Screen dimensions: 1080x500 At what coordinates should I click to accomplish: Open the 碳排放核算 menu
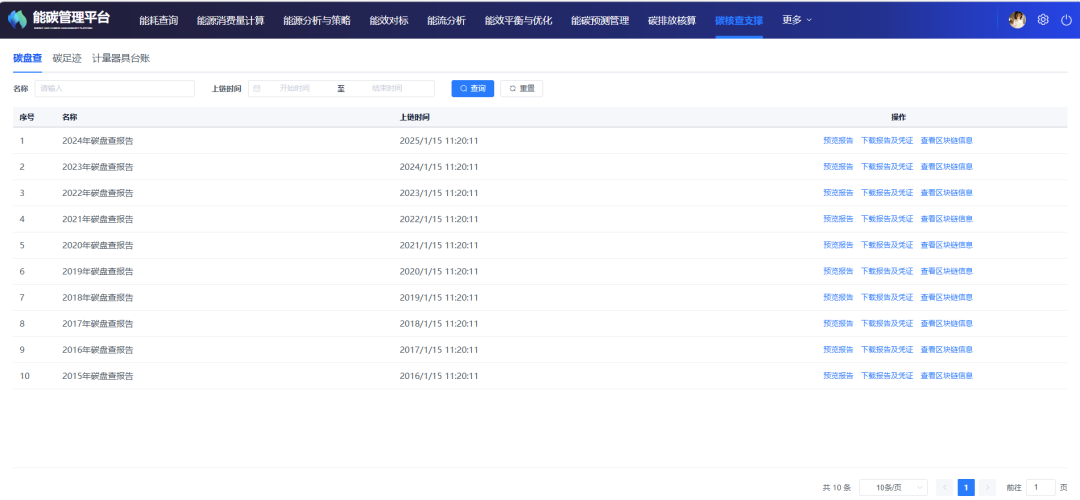[x=672, y=21]
